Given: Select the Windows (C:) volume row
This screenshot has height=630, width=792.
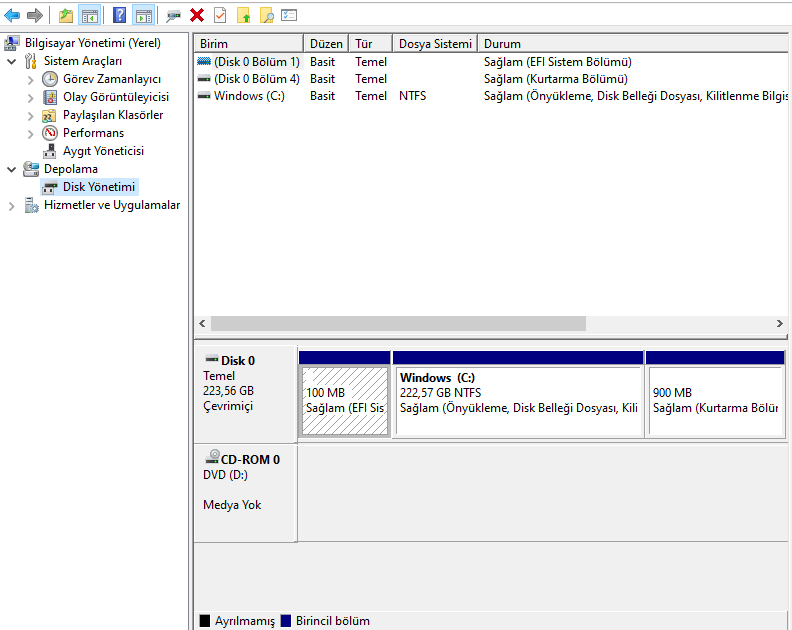Looking at the screenshot, I should point(491,96).
